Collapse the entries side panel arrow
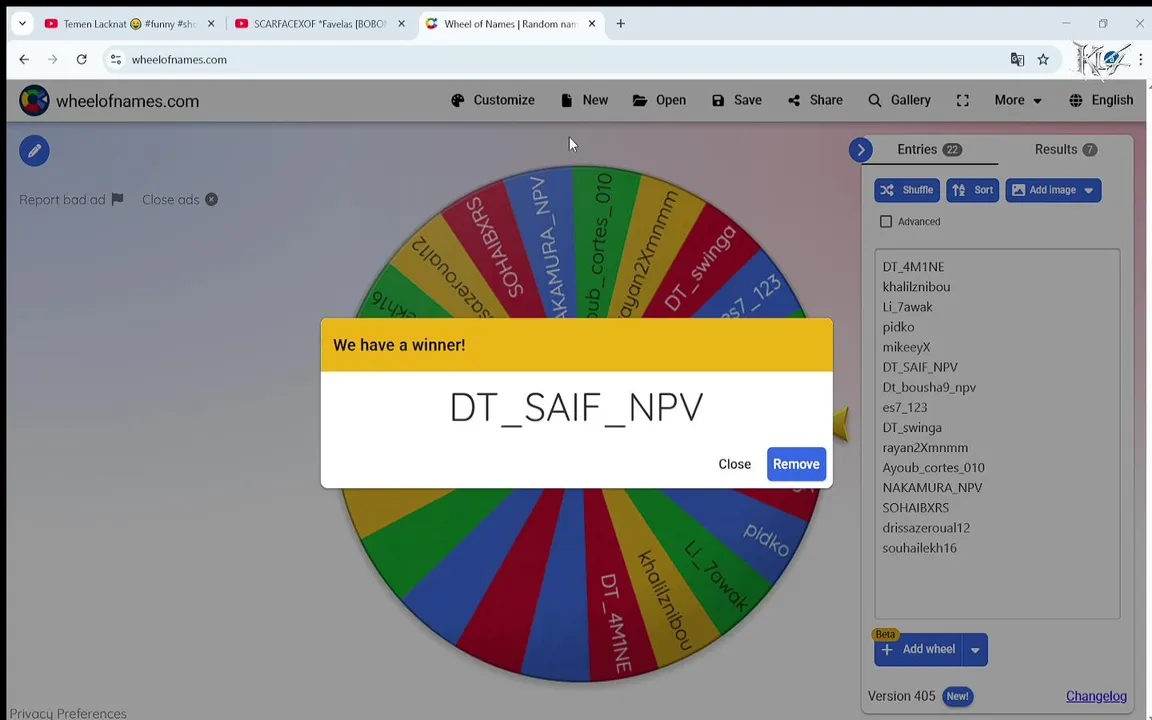Screen dimensions: 1152x720 860,150
